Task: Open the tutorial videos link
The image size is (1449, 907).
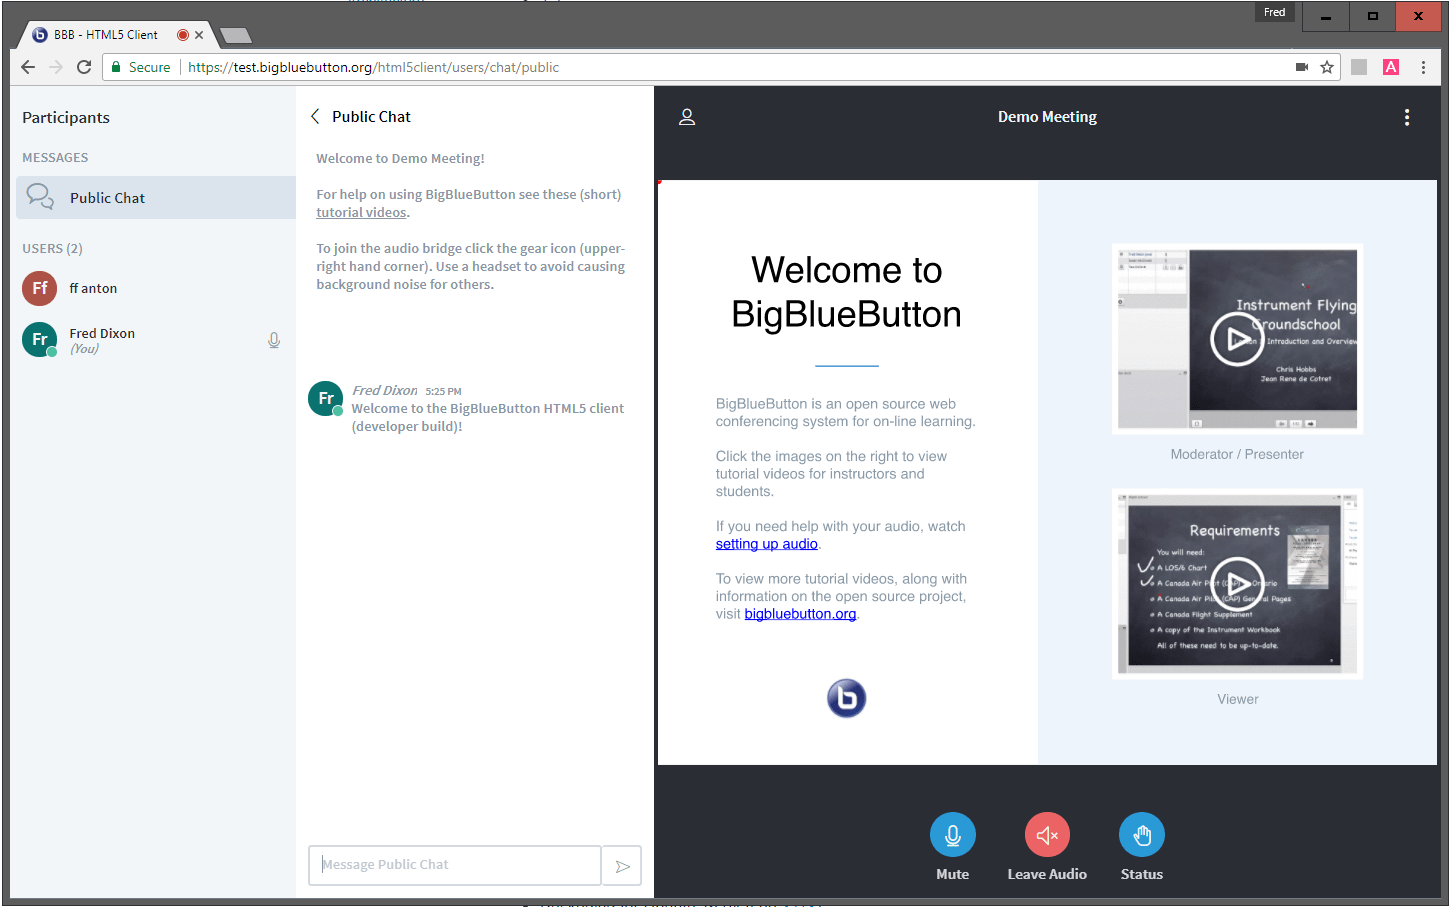Action: coord(361,212)
